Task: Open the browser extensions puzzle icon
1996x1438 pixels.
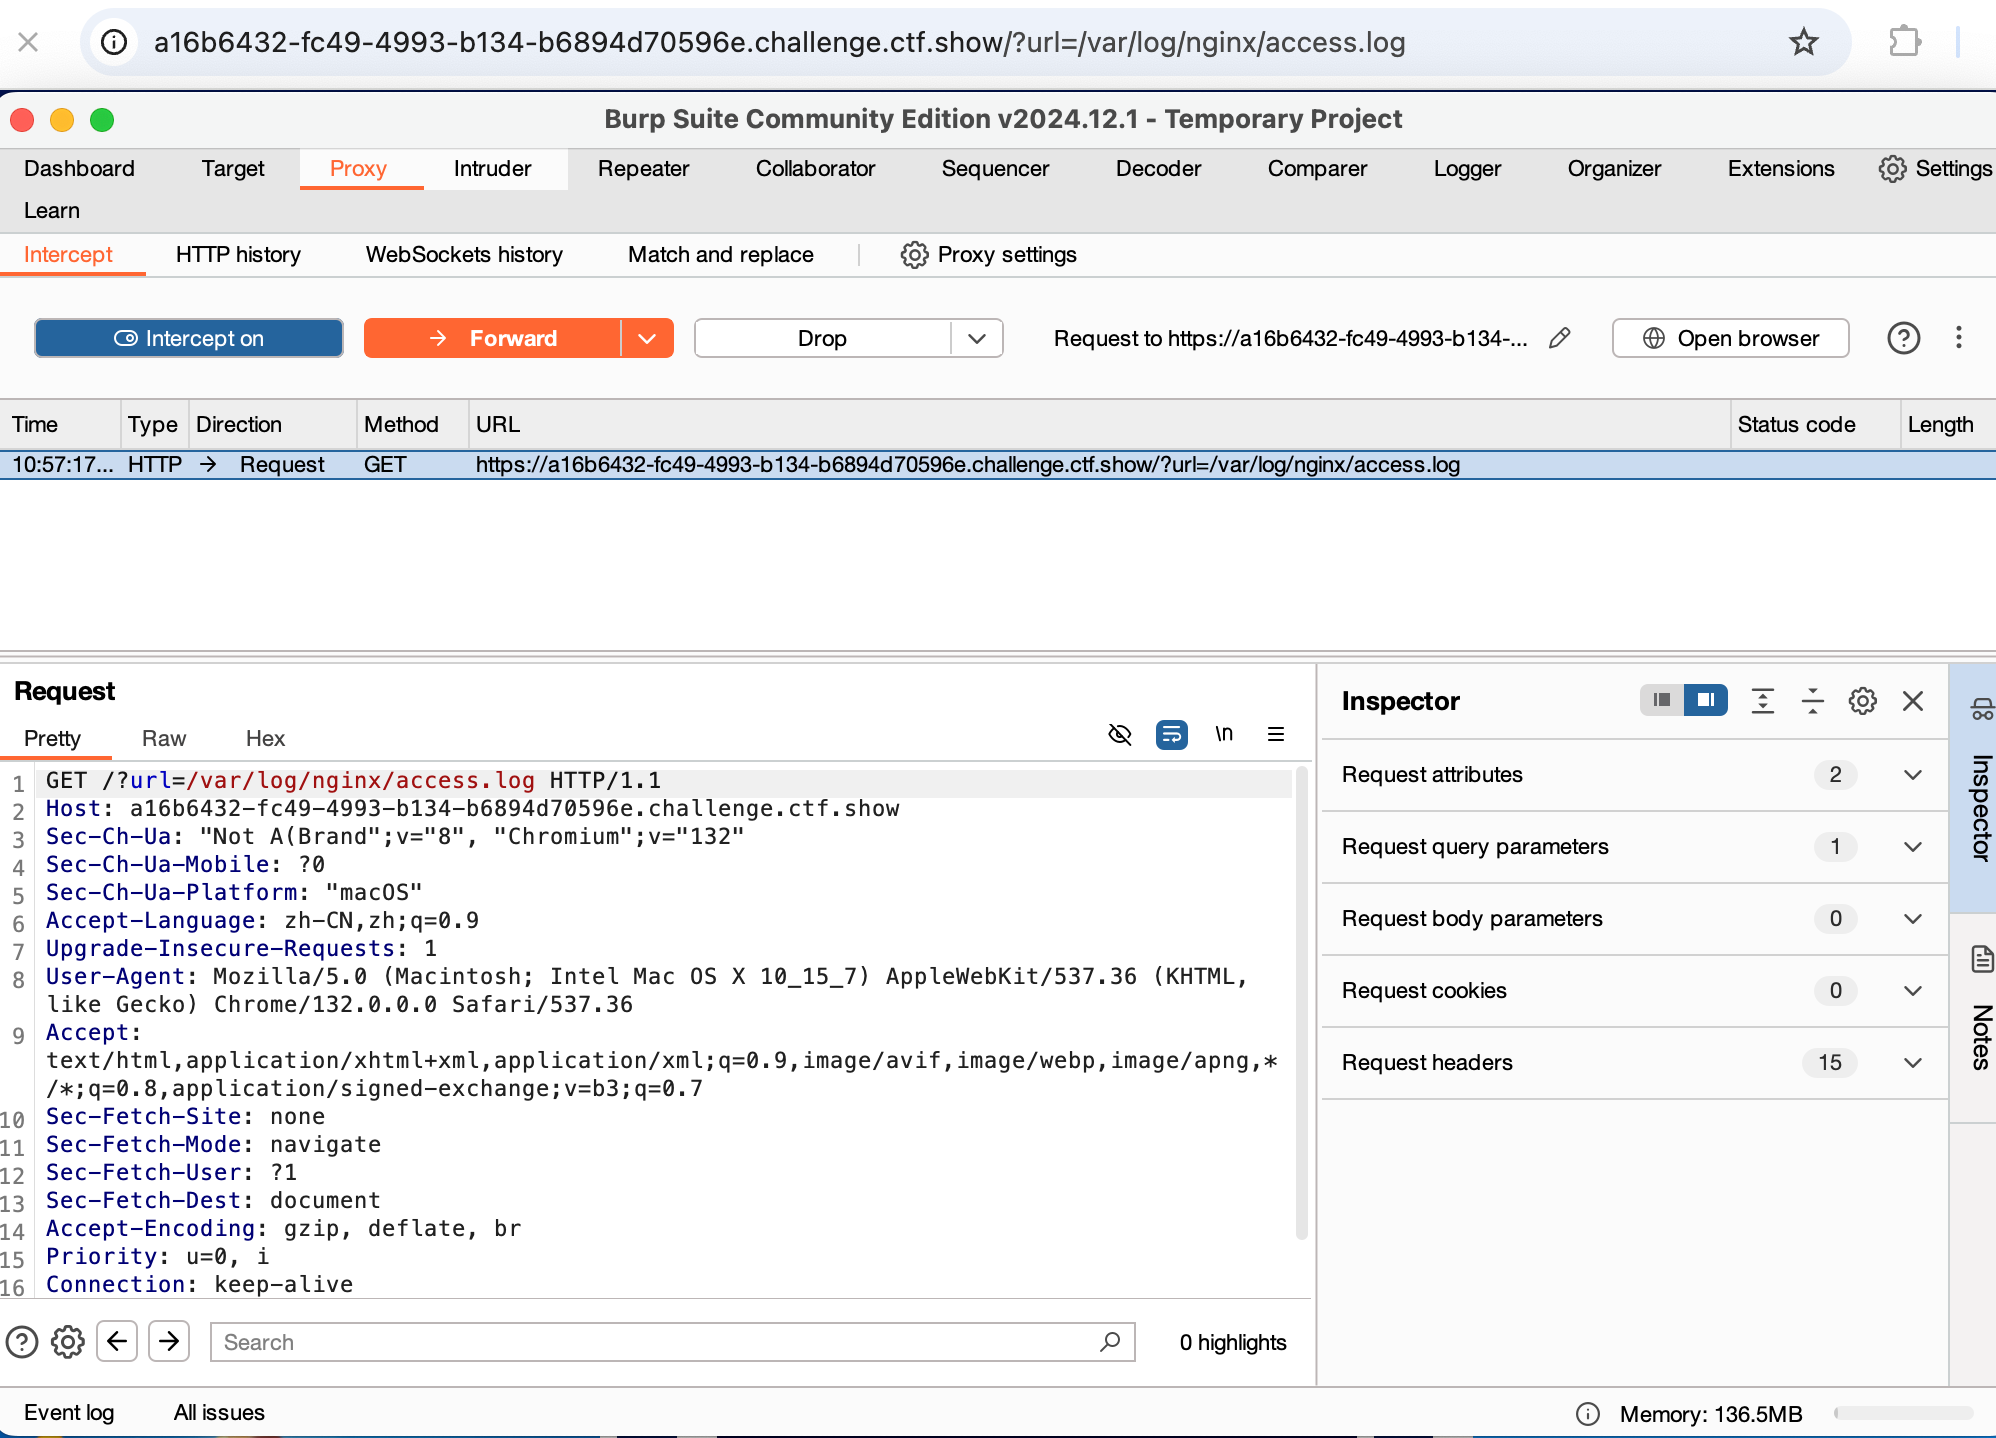Action: [1904, 42]
